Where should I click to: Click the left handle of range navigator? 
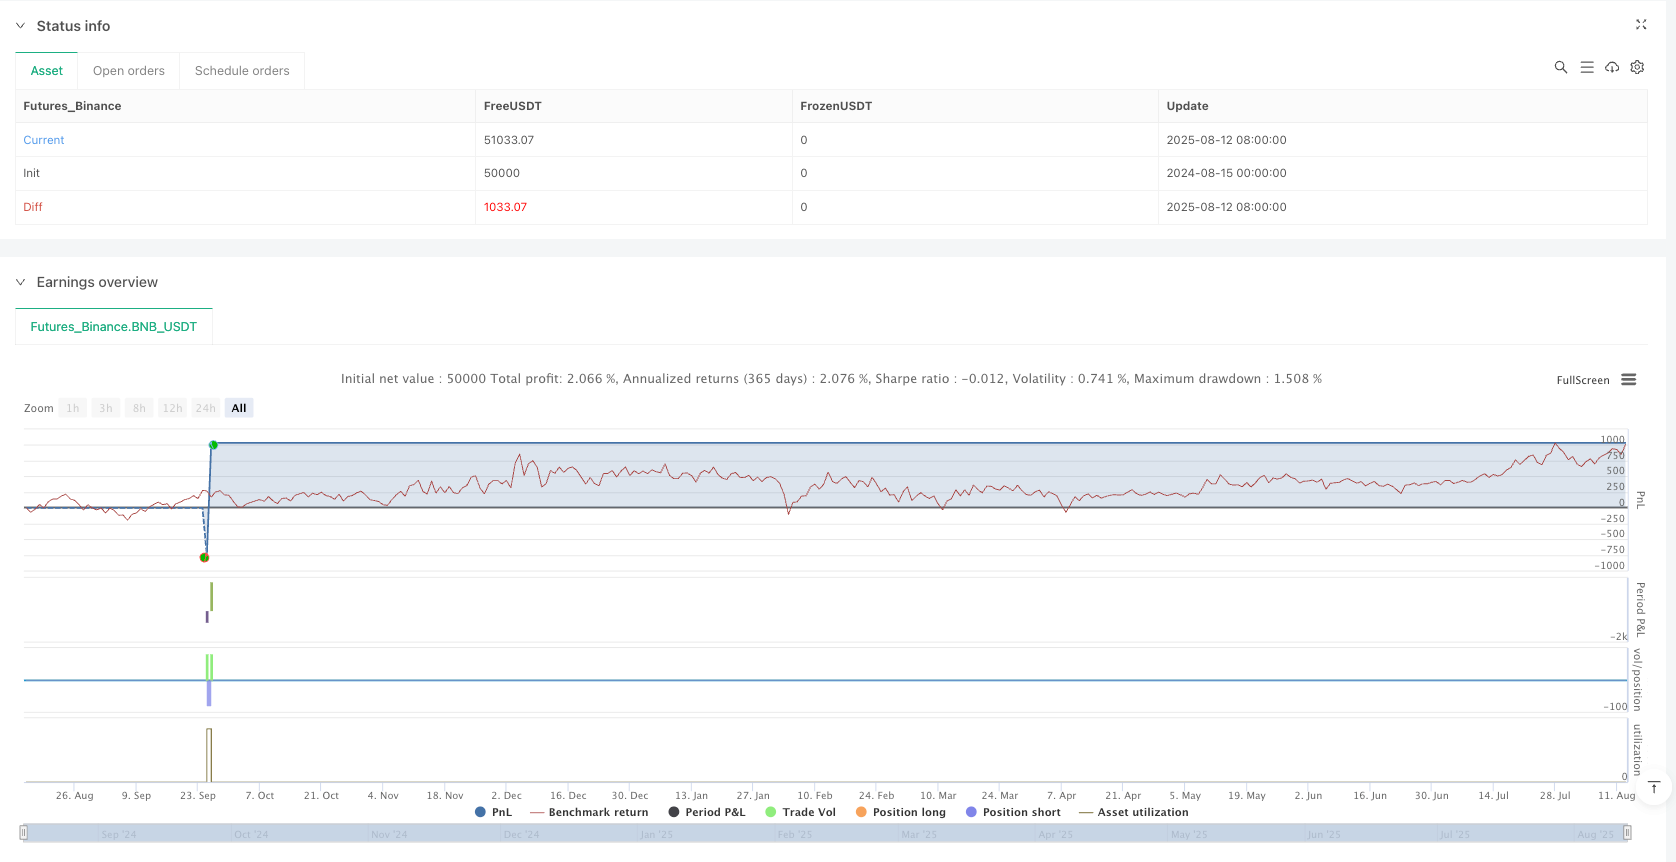(x=24, y=833)
